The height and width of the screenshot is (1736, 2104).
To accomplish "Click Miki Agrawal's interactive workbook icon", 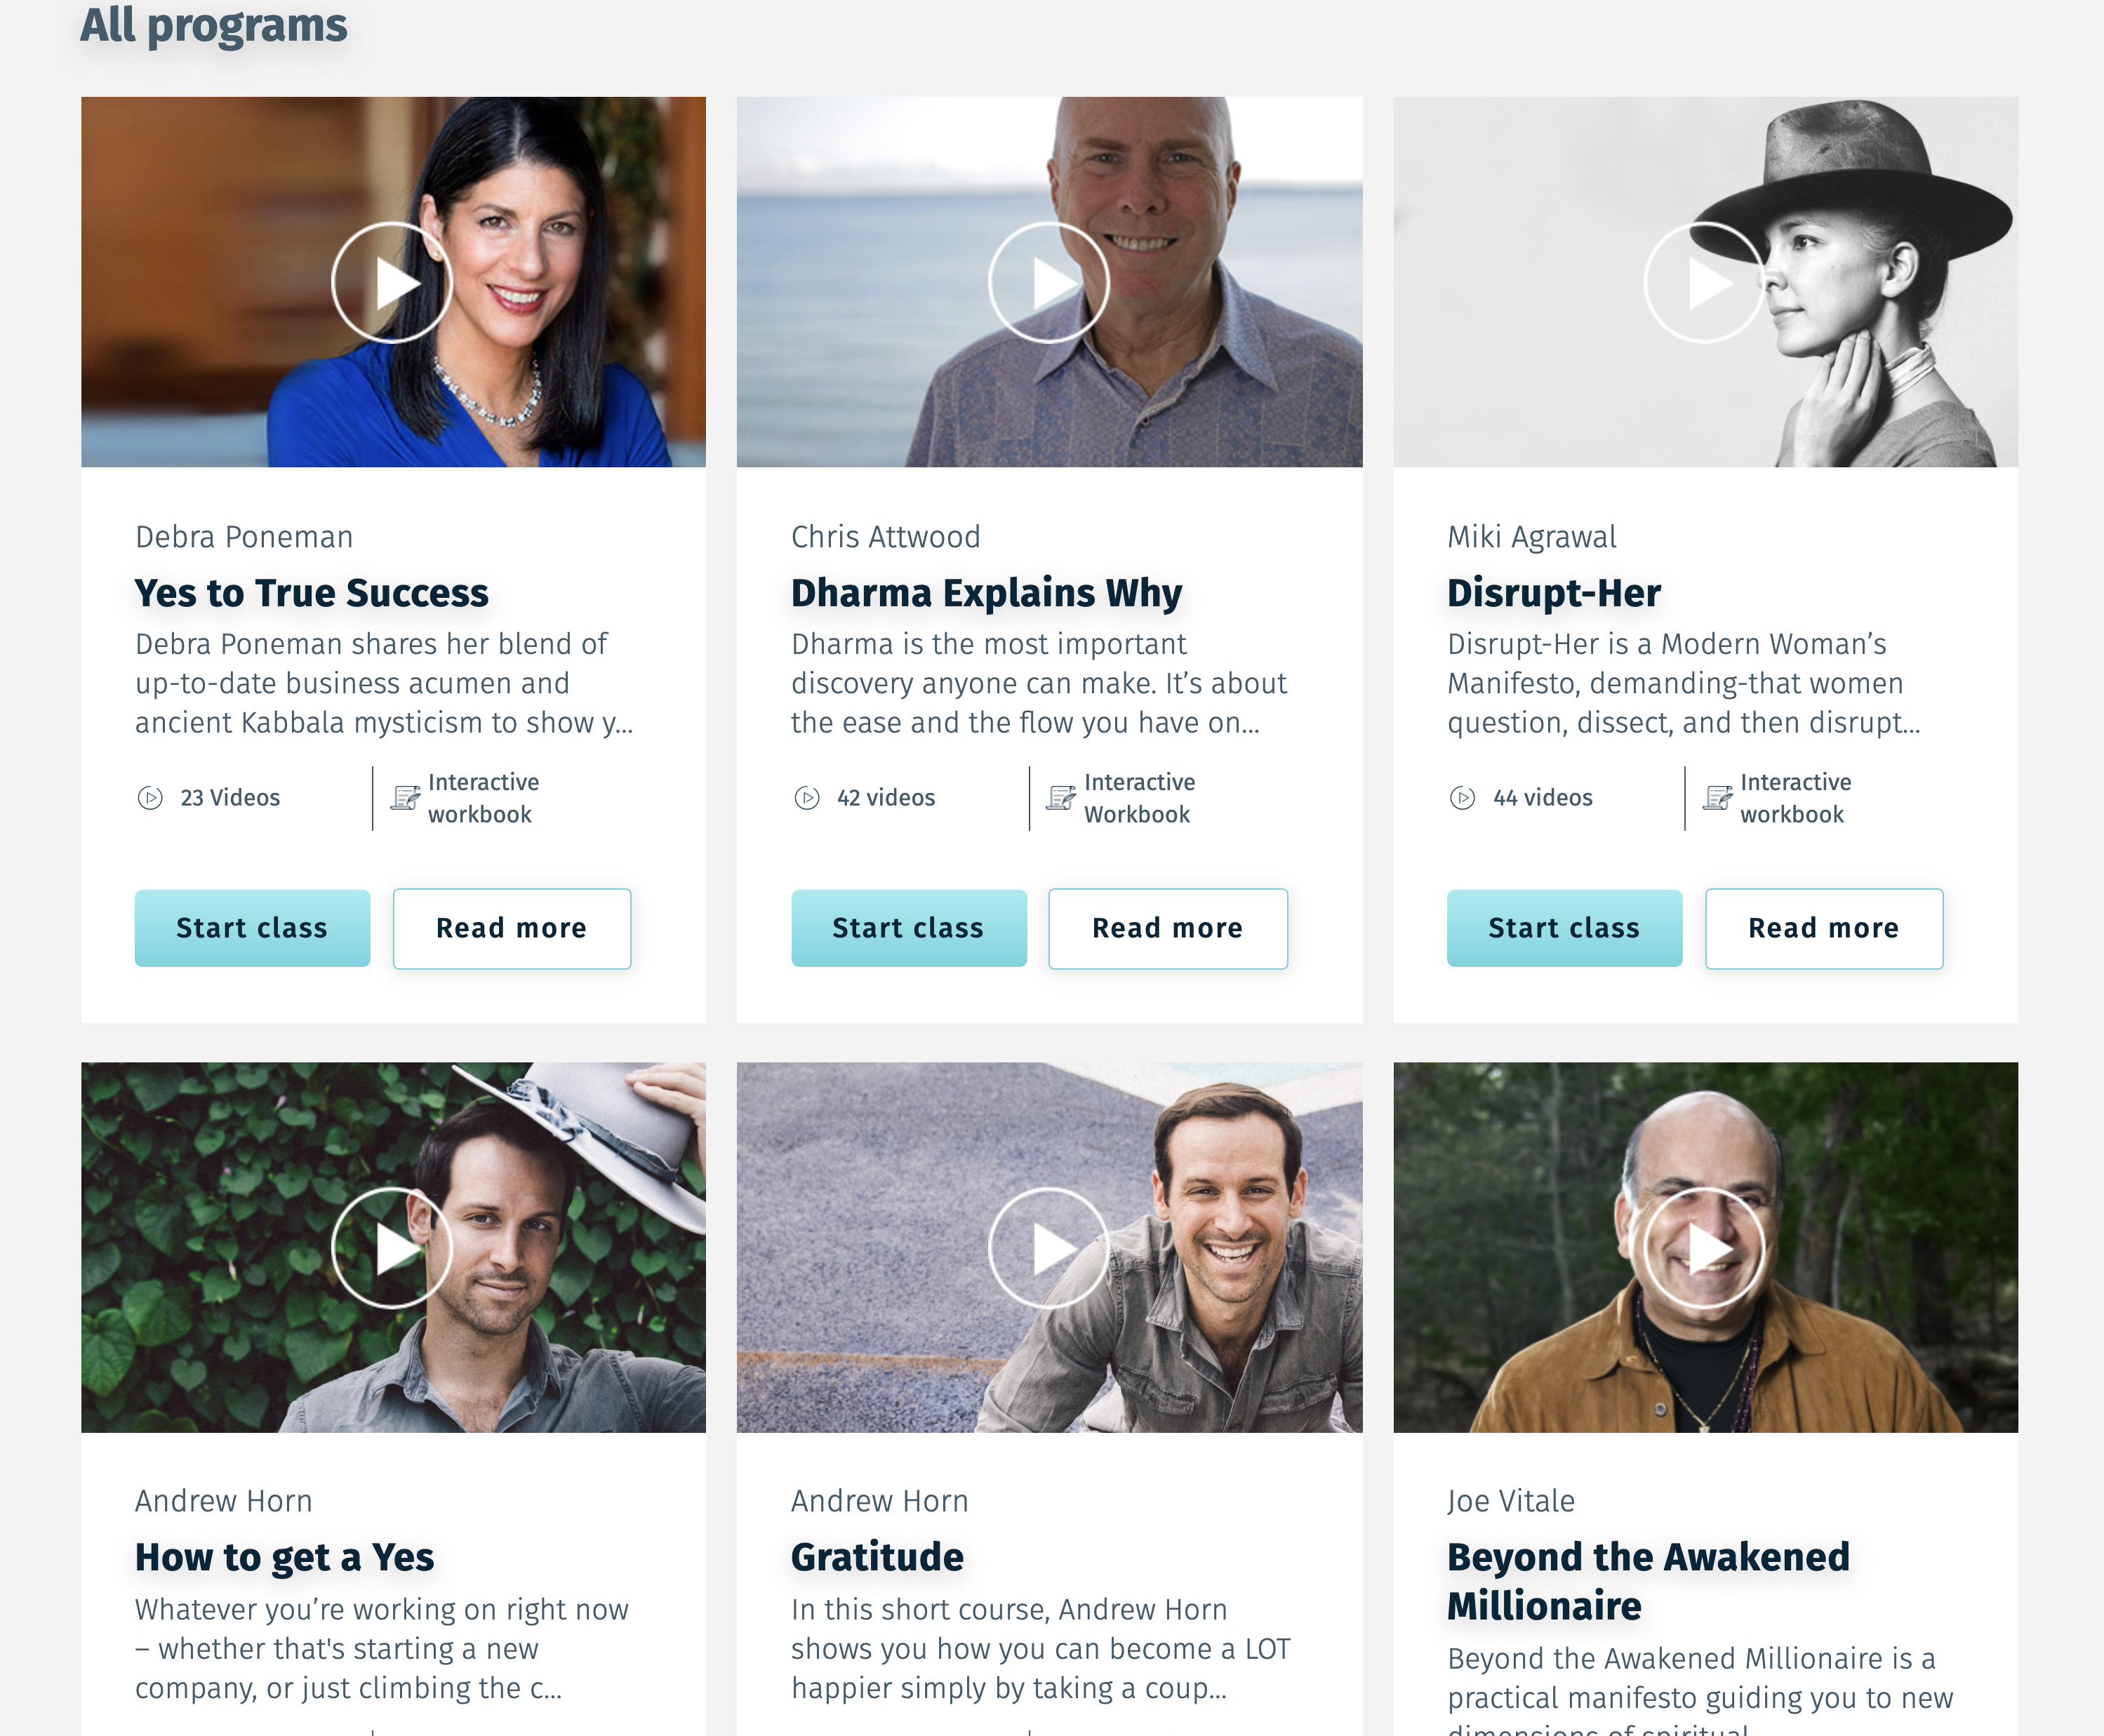I will pos(1718,797).
